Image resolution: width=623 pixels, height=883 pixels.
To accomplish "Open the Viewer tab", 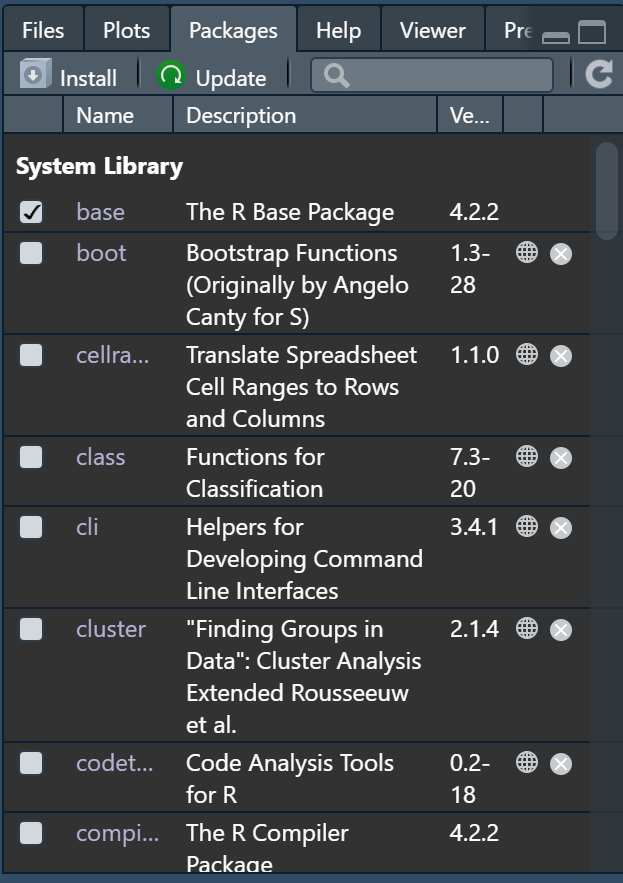I will click(x=433, y=30).
